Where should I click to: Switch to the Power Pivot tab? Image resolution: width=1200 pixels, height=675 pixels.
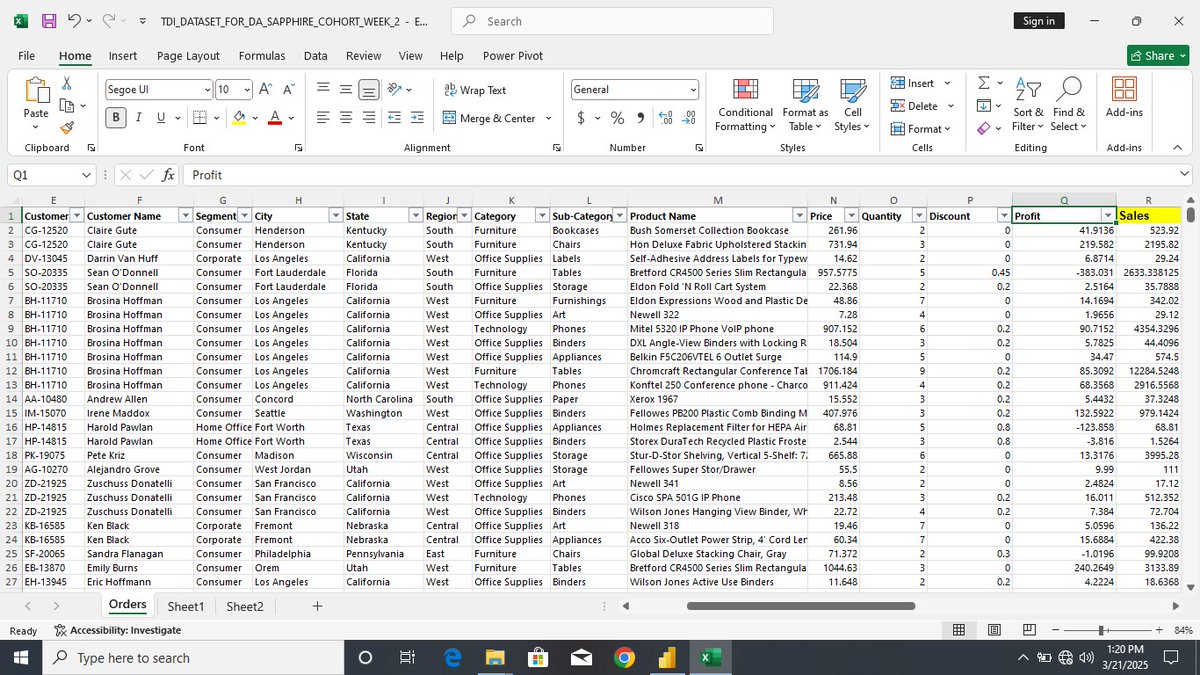tap(513, 56)
